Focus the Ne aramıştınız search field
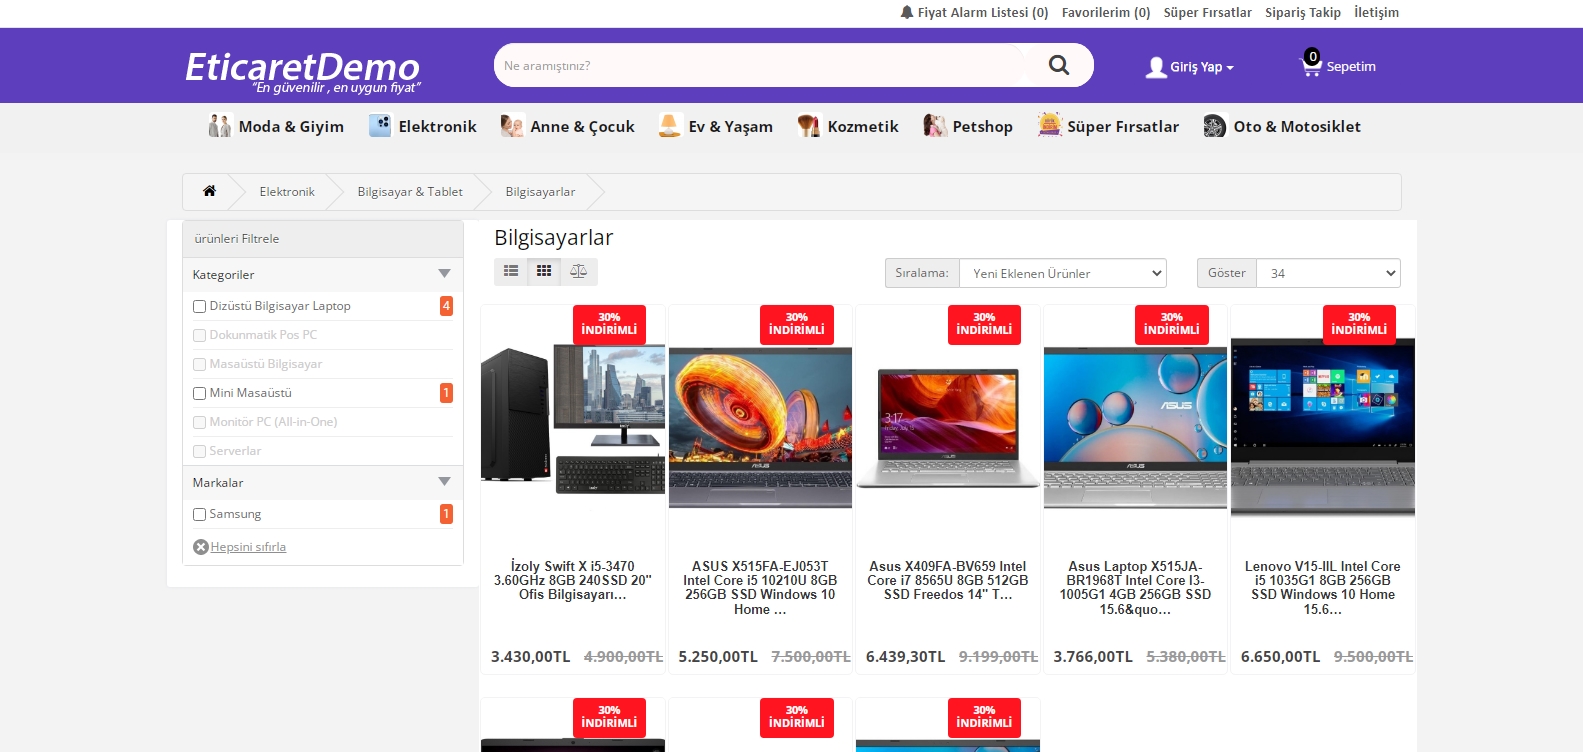This screenshot has width=1583, height=752. pyautogui.click(x=760, y=65)
